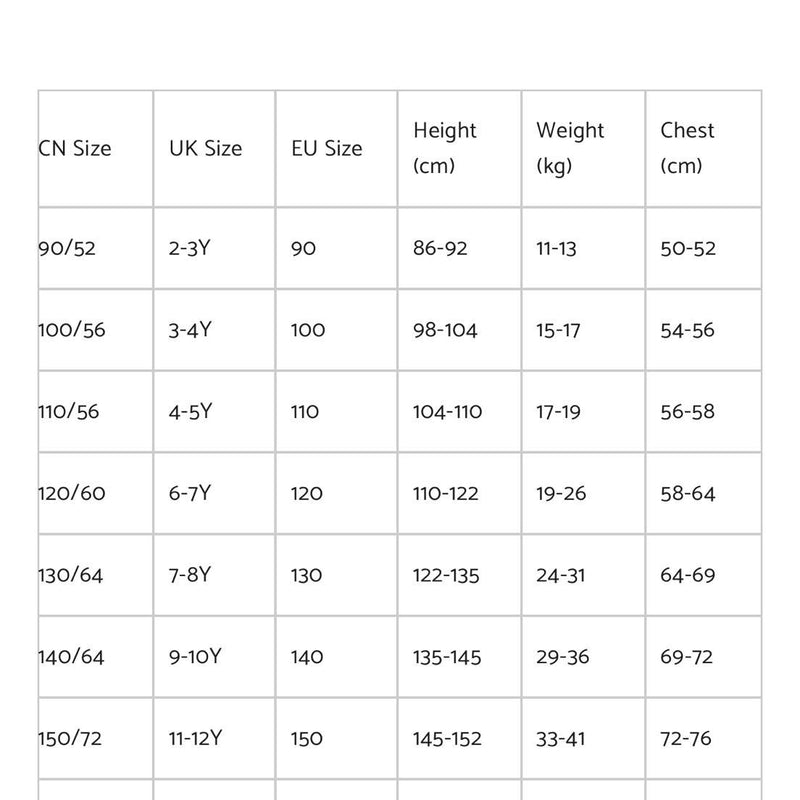Click the 11-12Y UK size cell
This screenshot has width=800, height=800.
pyautogui.click(x=195, y=740)
